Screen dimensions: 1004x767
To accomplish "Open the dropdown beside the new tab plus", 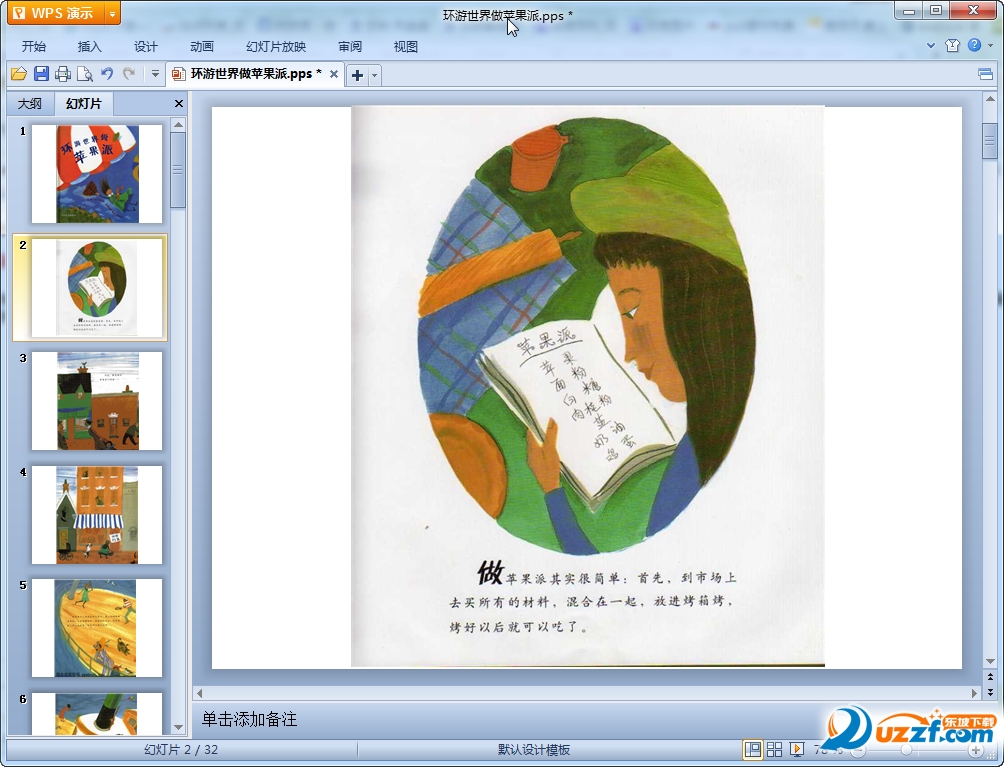I will tap(375, 76).
